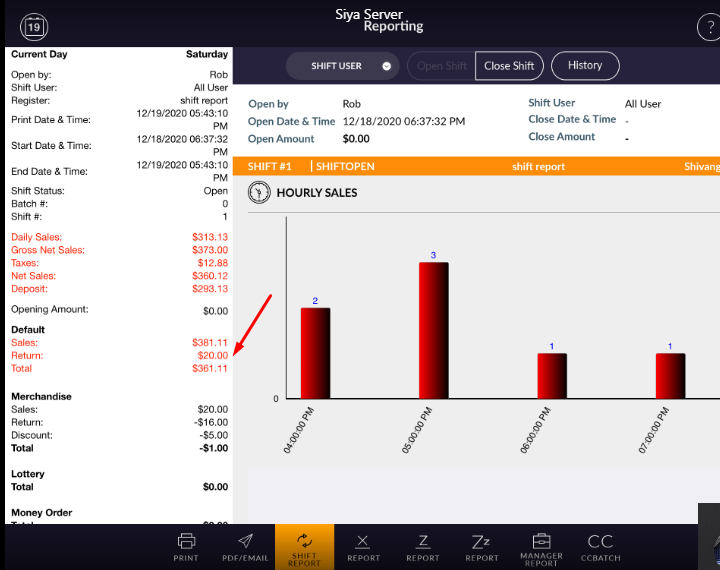Open the Manager Report briefcase icon
Viewport: 720px width, 570px height.
541,547
